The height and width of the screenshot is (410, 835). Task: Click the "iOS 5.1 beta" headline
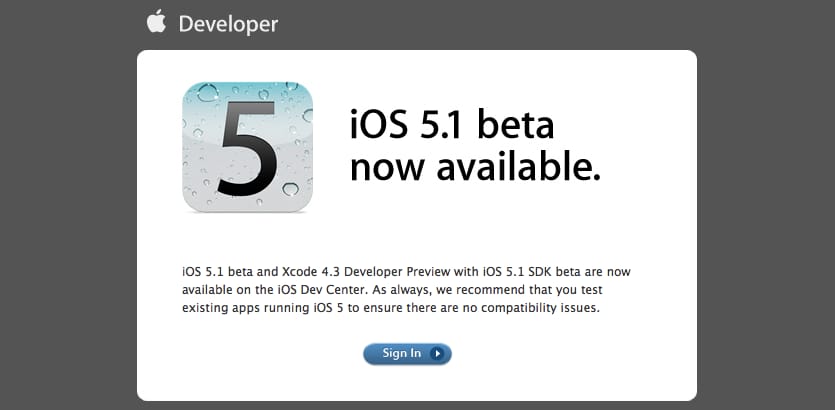pos(452,124)
